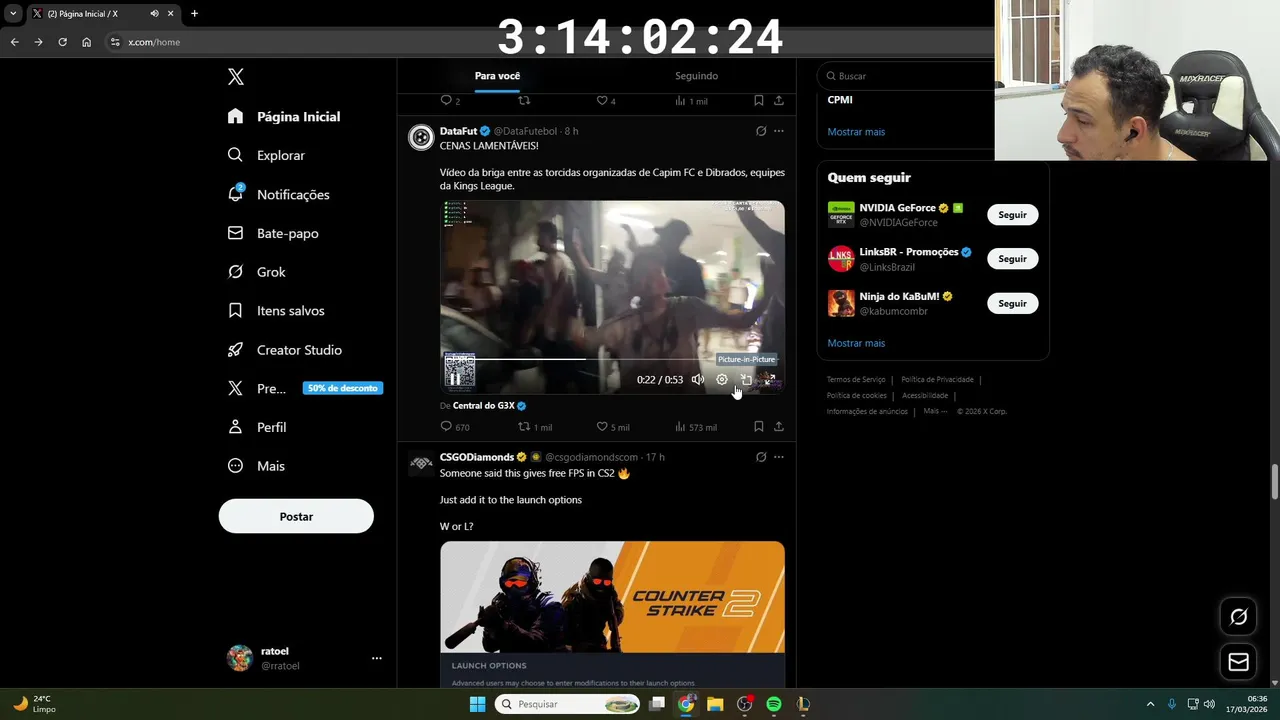The image size is (1280, 720).
Task: Open a new browser tab
Action: click(x=194, y=13)
